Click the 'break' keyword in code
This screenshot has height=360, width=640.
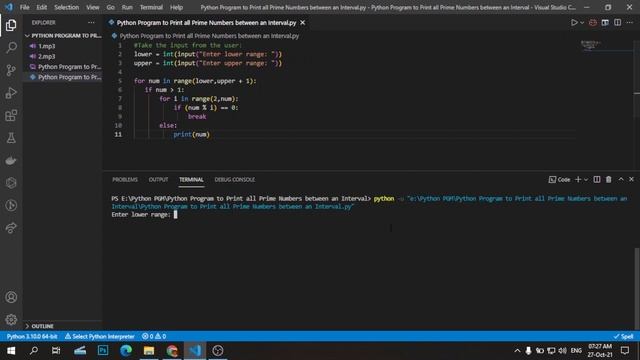pyautogui.click(x=197, y=117)
